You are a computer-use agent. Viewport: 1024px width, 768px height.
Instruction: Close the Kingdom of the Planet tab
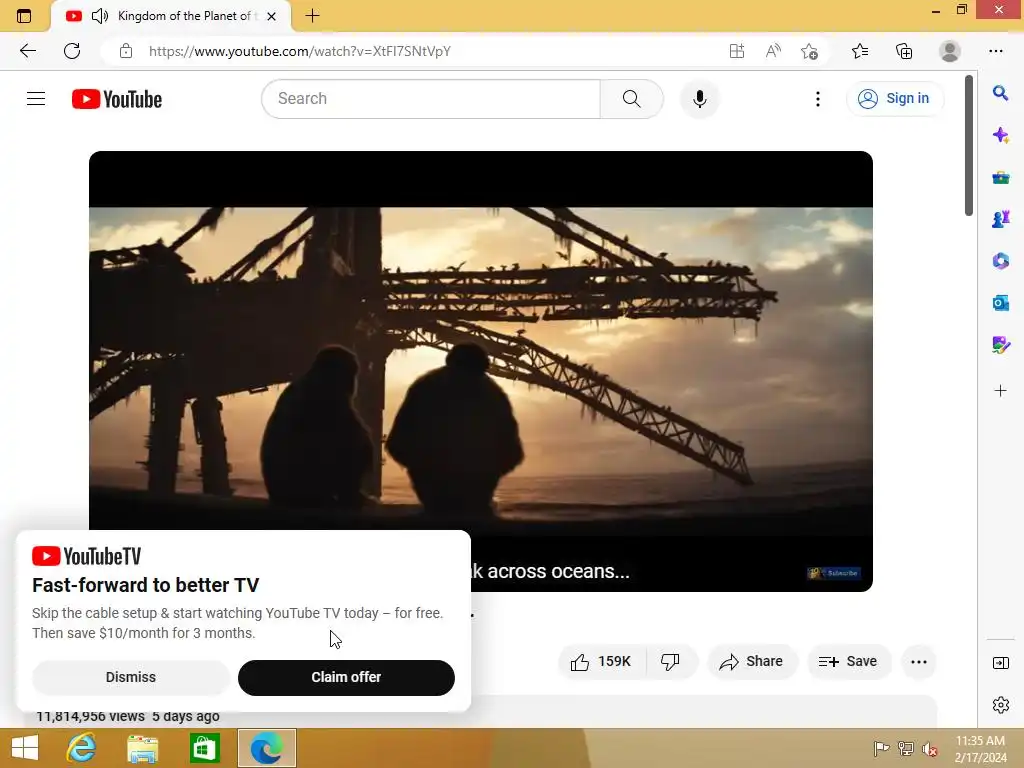coord(272,16)
